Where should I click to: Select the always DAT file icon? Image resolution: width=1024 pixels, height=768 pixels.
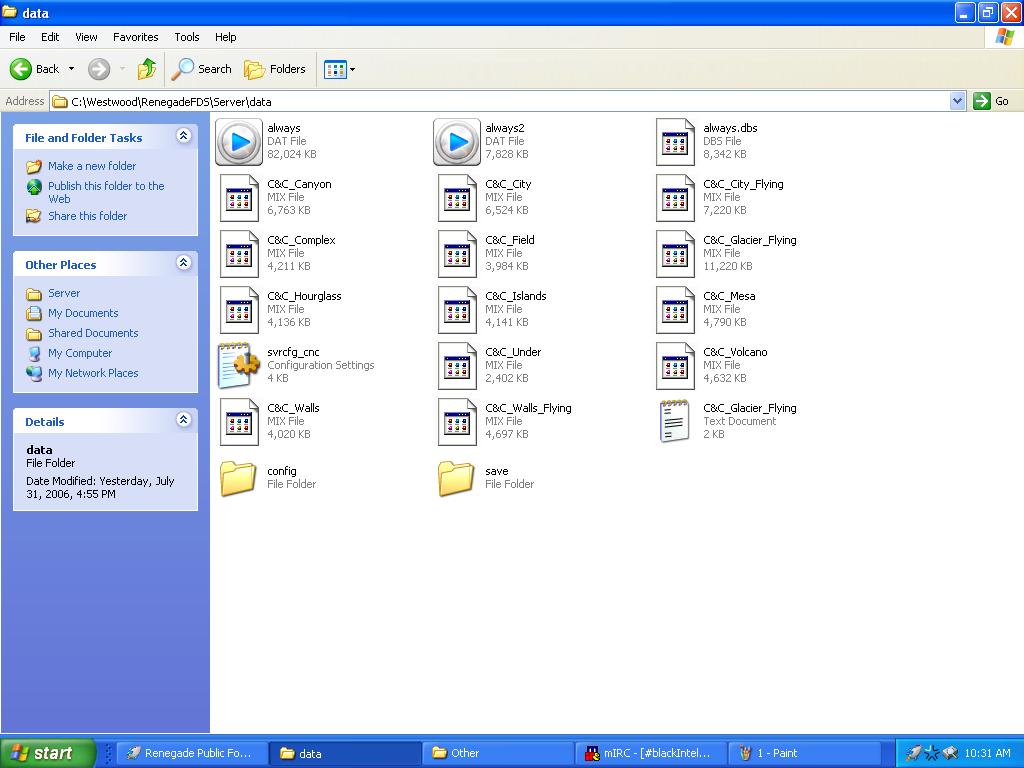point(239,142)
